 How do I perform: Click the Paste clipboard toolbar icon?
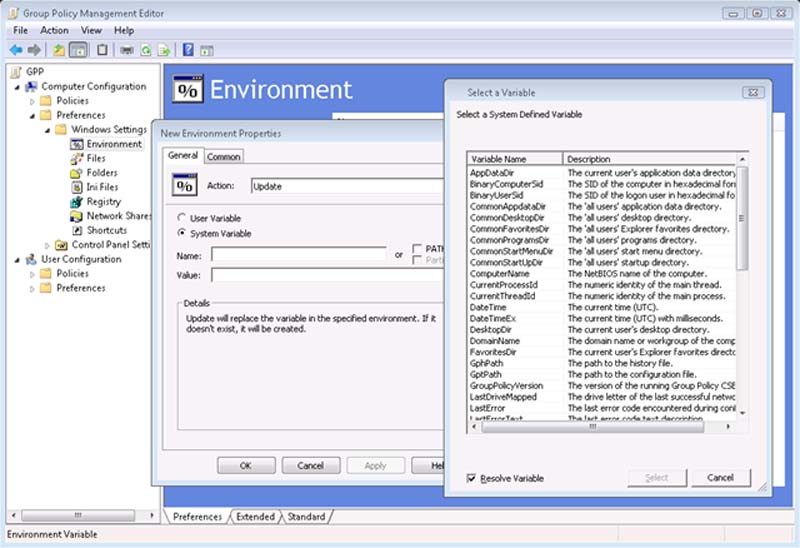[x=102, y=50]
